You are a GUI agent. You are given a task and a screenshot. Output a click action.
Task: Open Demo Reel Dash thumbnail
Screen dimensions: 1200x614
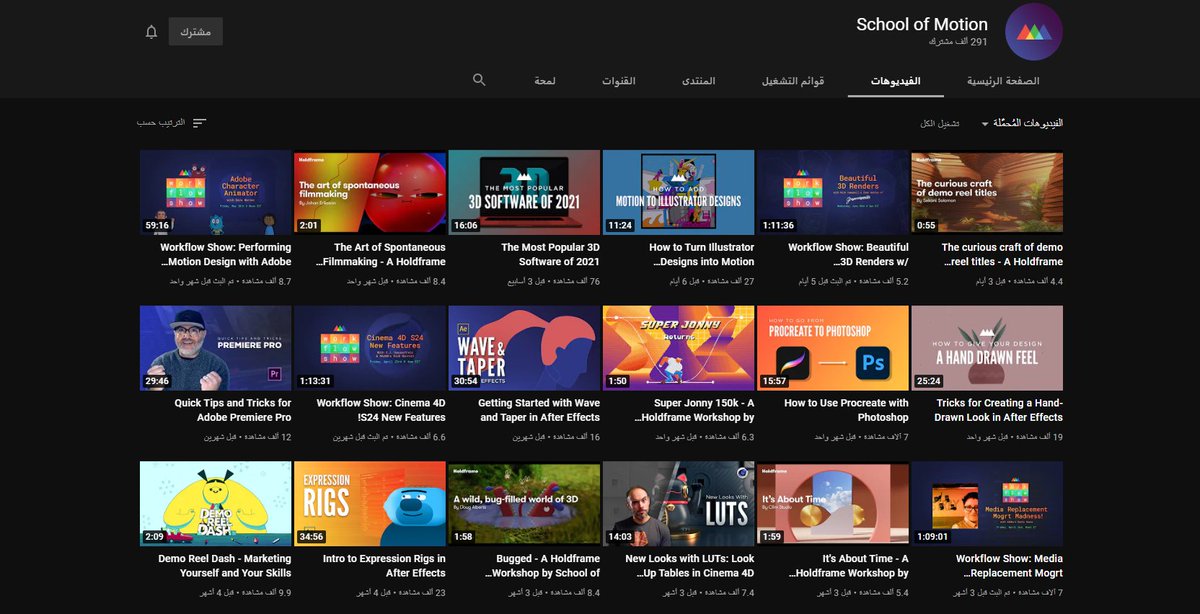click(216, 504)
